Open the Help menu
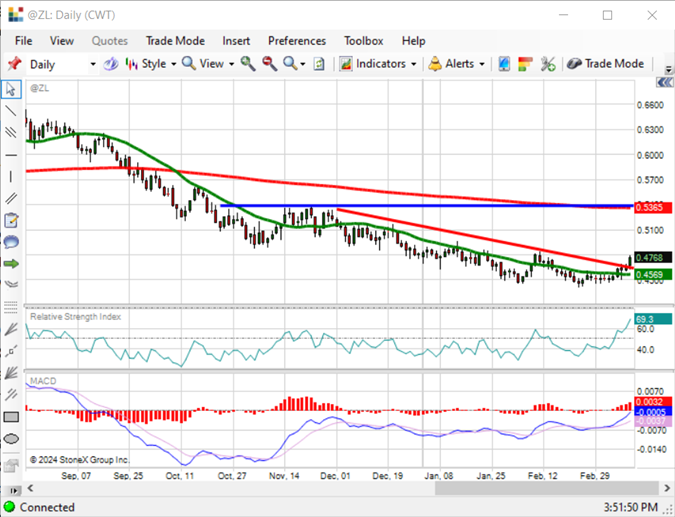The height and width of the screenshot is (517, 675). pyautogui.click(x=414, y=41)
